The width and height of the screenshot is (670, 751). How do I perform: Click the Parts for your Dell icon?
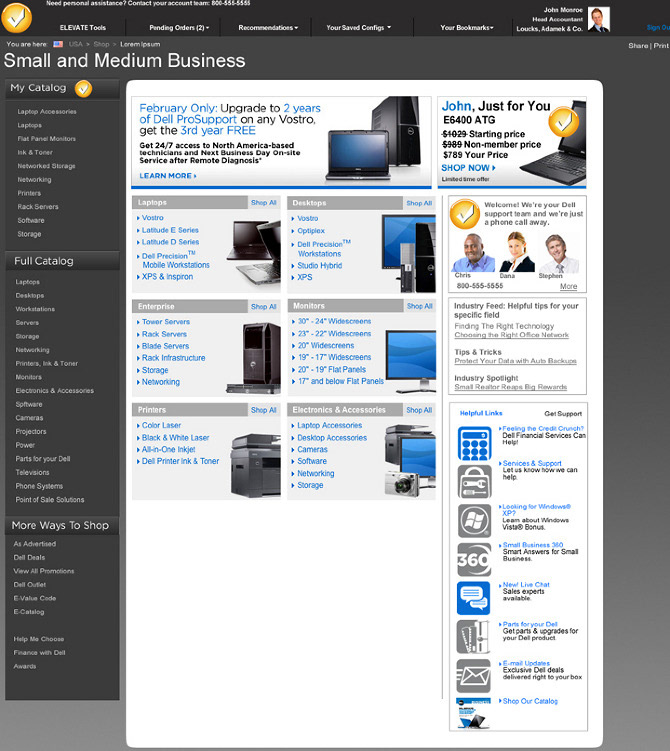[474, 637]
